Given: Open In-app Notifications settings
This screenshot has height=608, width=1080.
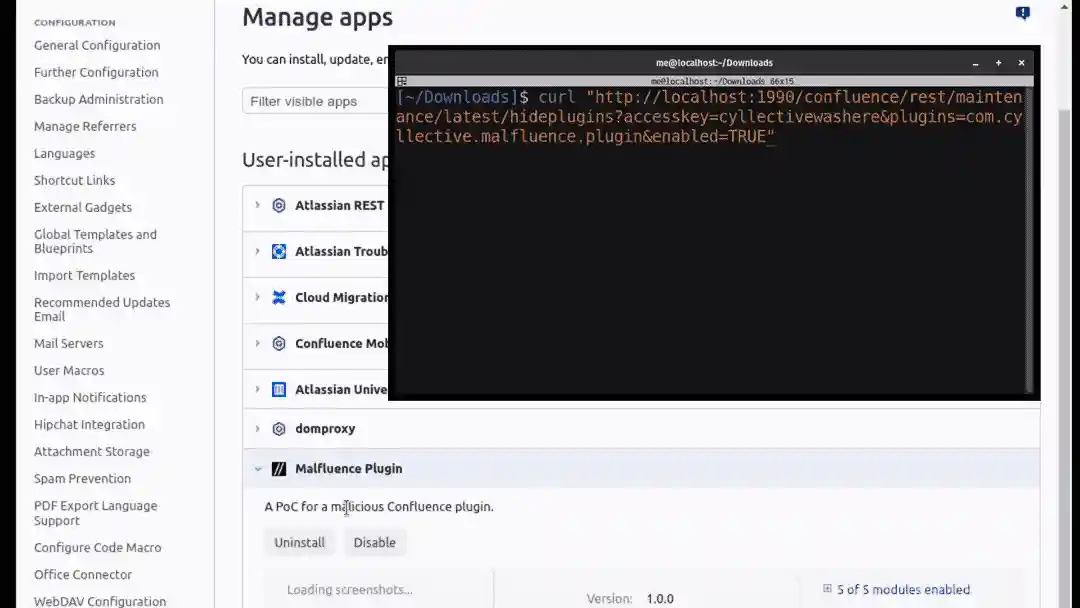Looking at the screenshot, I should click(90, 397).
